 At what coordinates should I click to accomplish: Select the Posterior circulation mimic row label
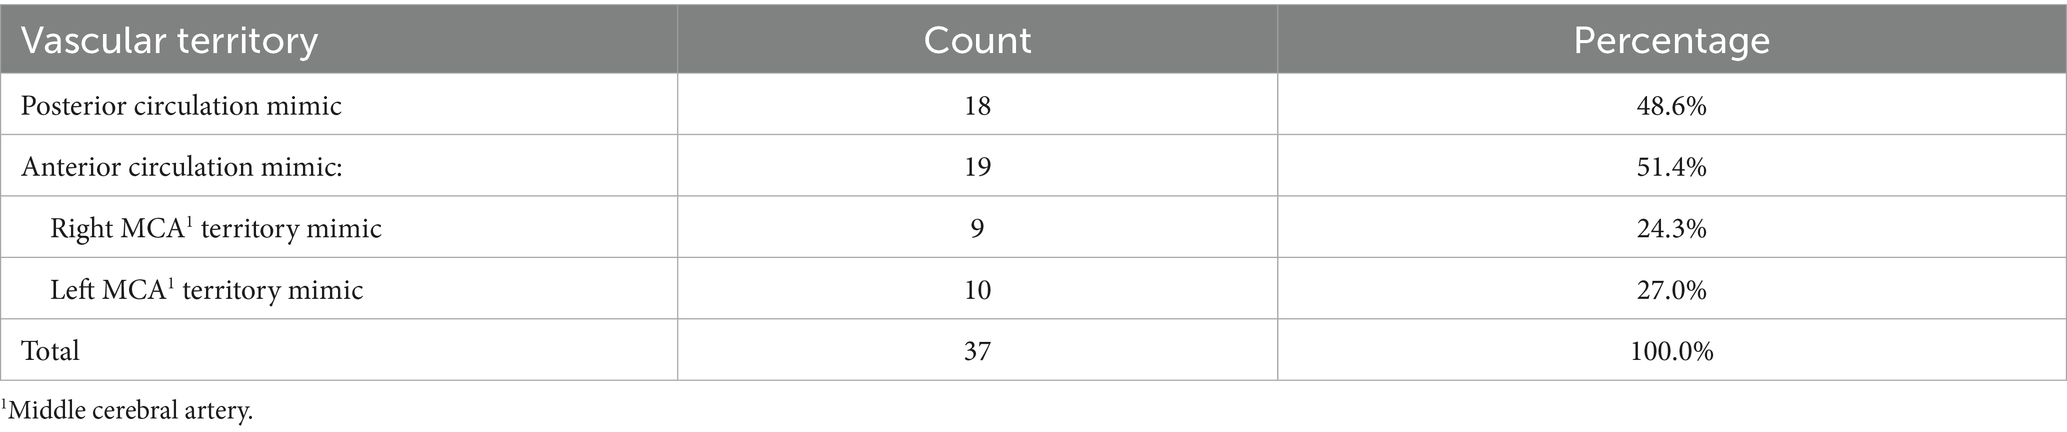(x=181, y=106)
